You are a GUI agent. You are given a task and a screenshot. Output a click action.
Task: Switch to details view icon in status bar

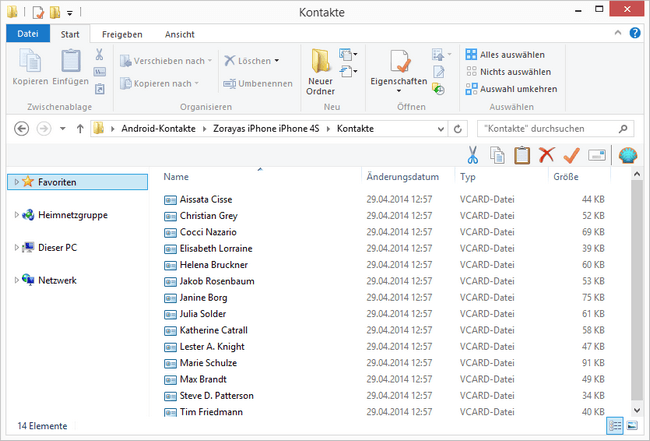[x=615, y=426]
